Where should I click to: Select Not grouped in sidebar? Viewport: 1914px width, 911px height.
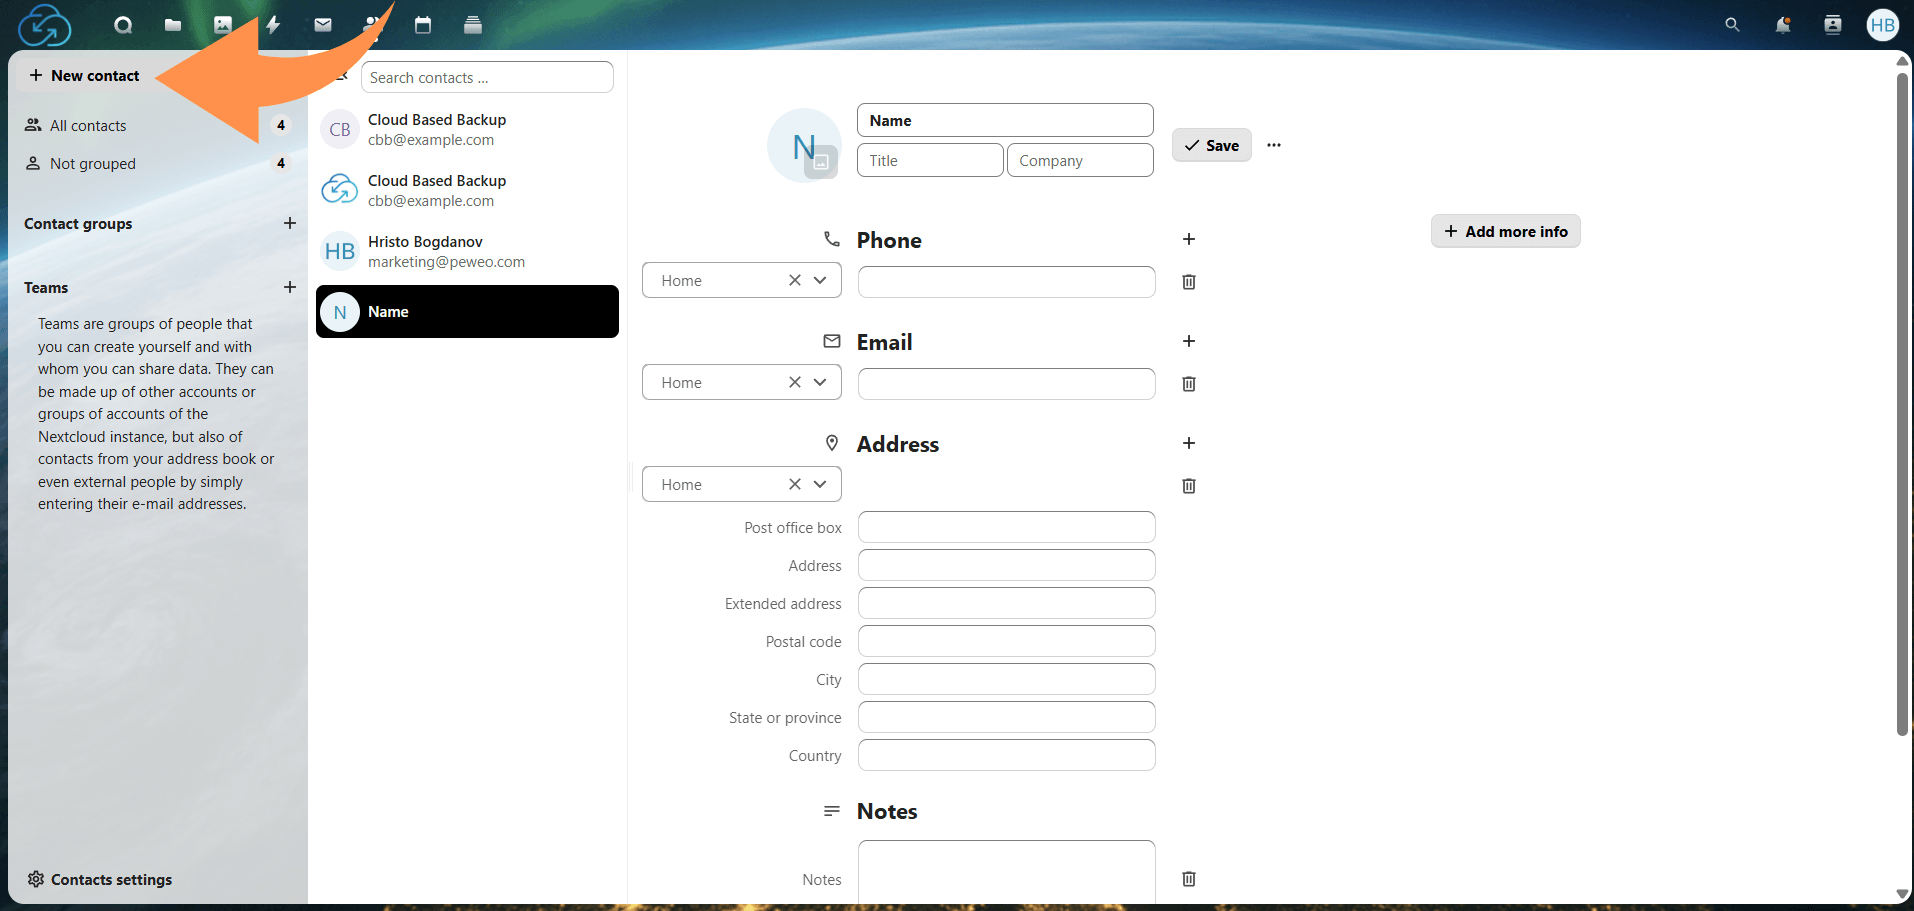93,163
